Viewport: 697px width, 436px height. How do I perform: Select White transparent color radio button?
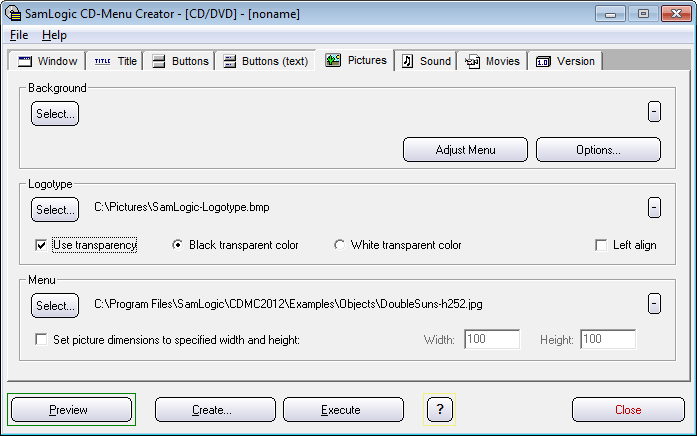339,245
